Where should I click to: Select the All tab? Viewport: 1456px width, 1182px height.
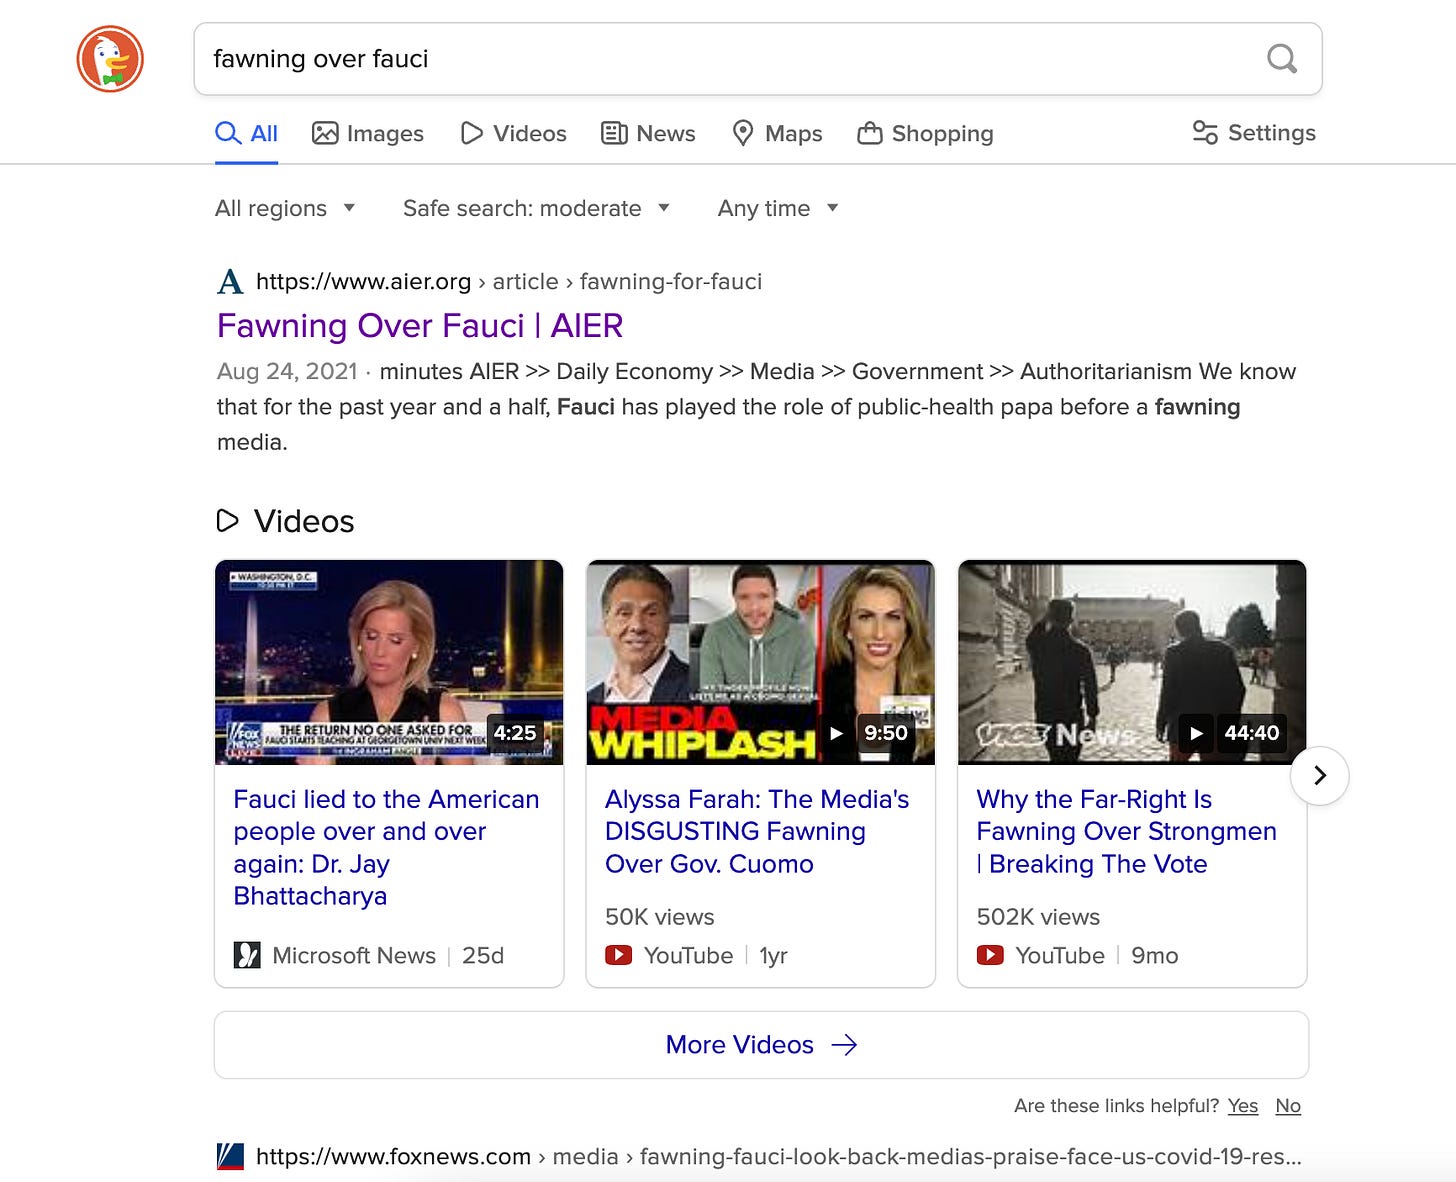(x=246, y=133)
